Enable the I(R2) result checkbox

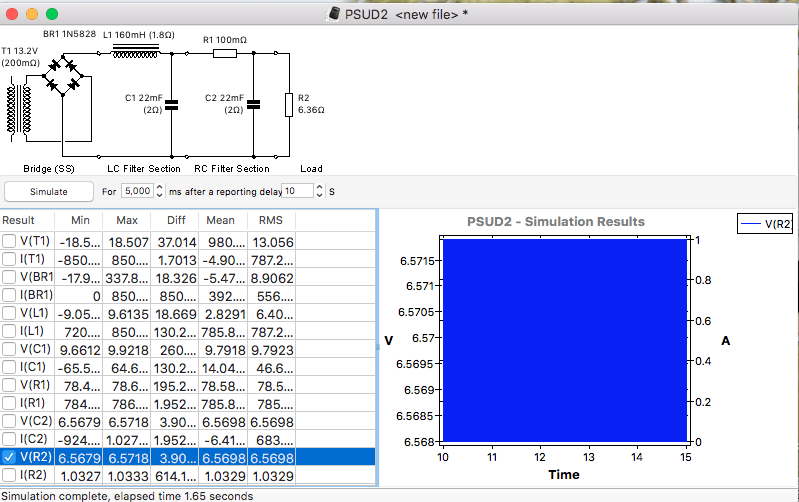[x=9, y=475]
